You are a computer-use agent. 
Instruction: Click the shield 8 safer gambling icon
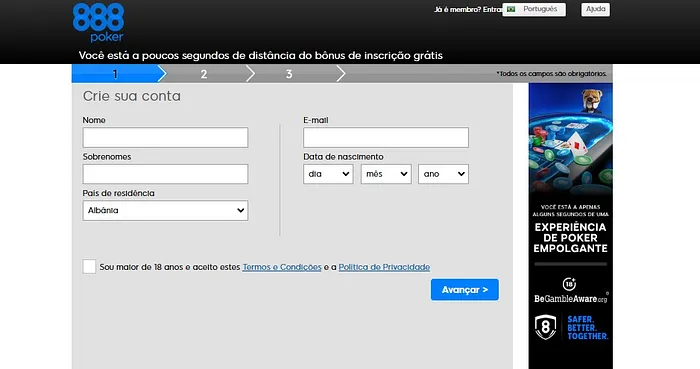tap(546, 327)
